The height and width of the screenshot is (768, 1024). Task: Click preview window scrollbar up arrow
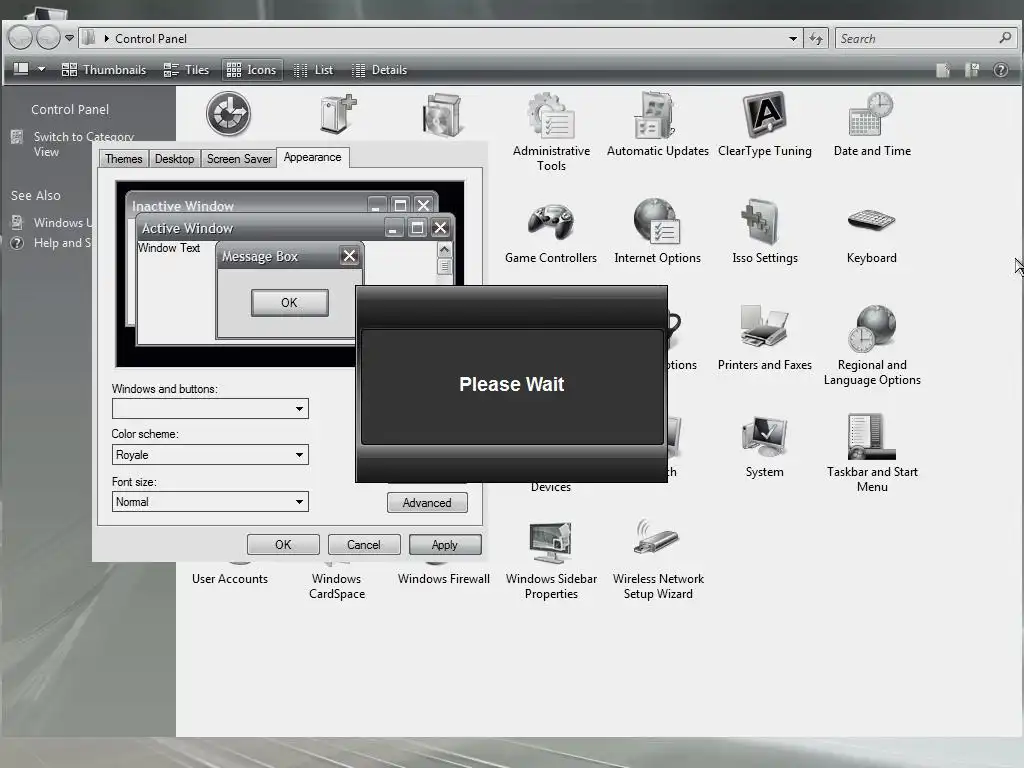click(x=444, y=250)
